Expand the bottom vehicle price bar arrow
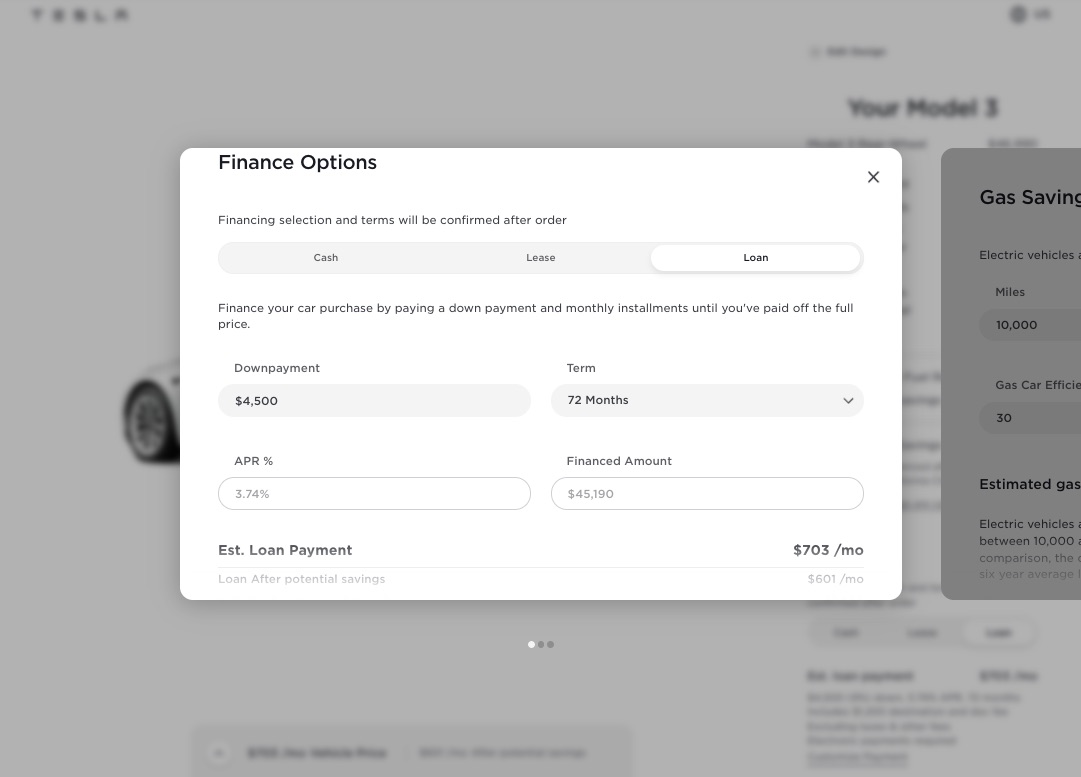1081x777 pixels. pyautogui.click(x=219, y=753)
